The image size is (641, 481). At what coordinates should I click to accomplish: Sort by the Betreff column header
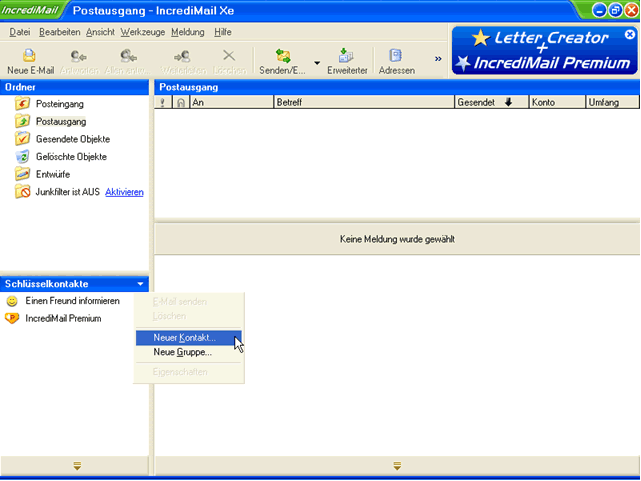coord(364,102)
